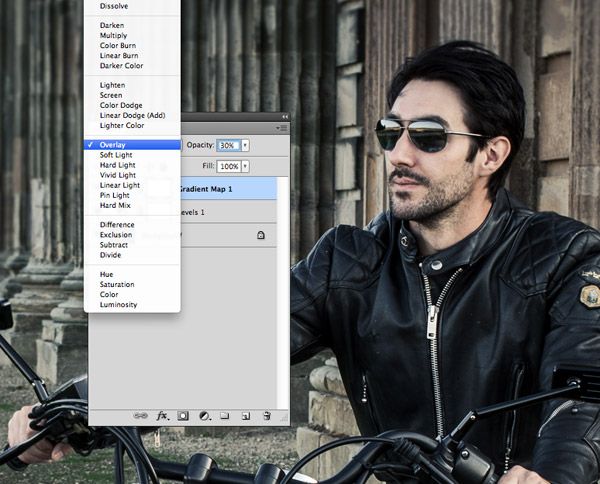
Task: Add a layer mask using the mask icon
Action: [183, 415]
